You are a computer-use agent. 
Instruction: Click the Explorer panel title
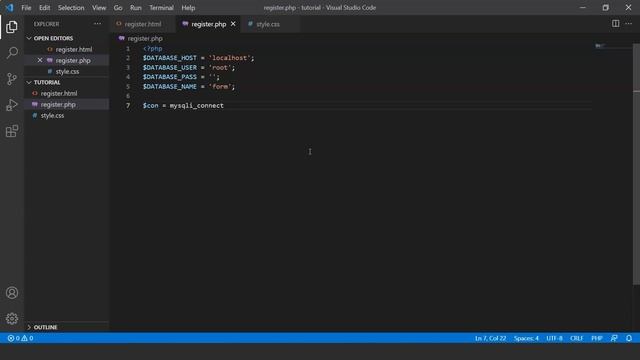pos(47,24)
